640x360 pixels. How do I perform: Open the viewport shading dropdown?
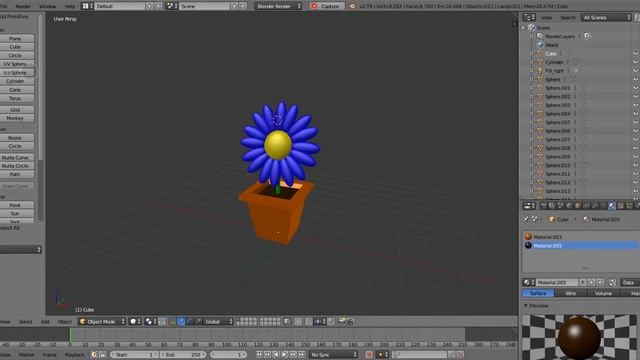[x=135, y=322]
